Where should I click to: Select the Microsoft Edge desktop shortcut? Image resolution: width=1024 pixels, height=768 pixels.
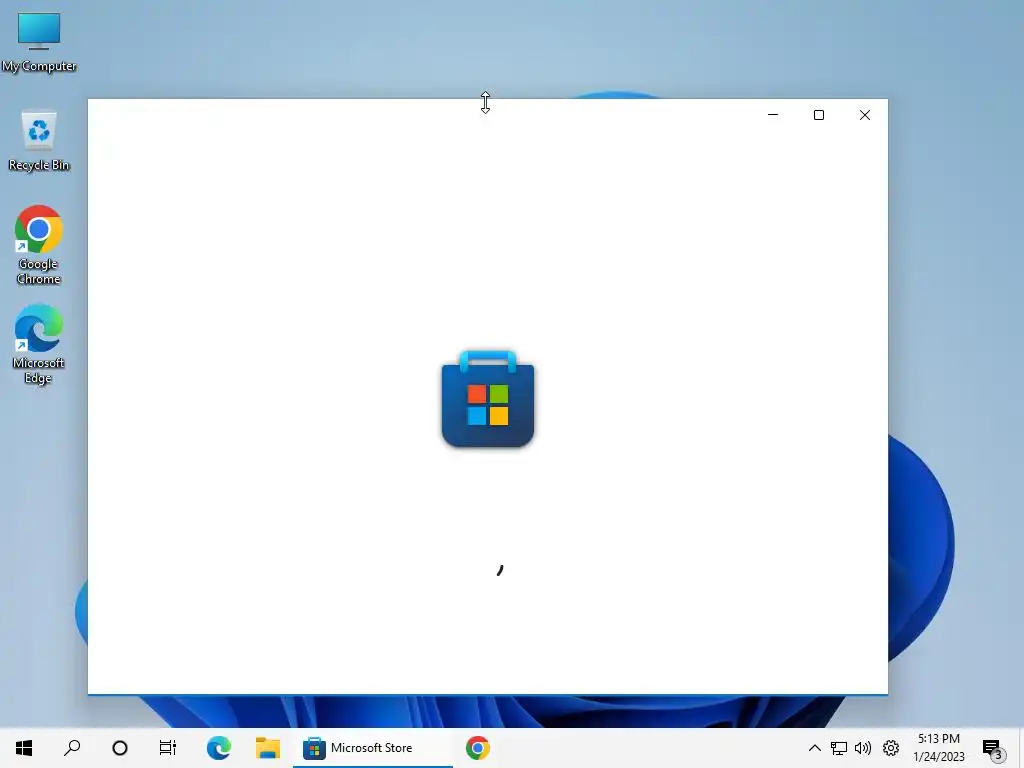click(x=39, y=344)
